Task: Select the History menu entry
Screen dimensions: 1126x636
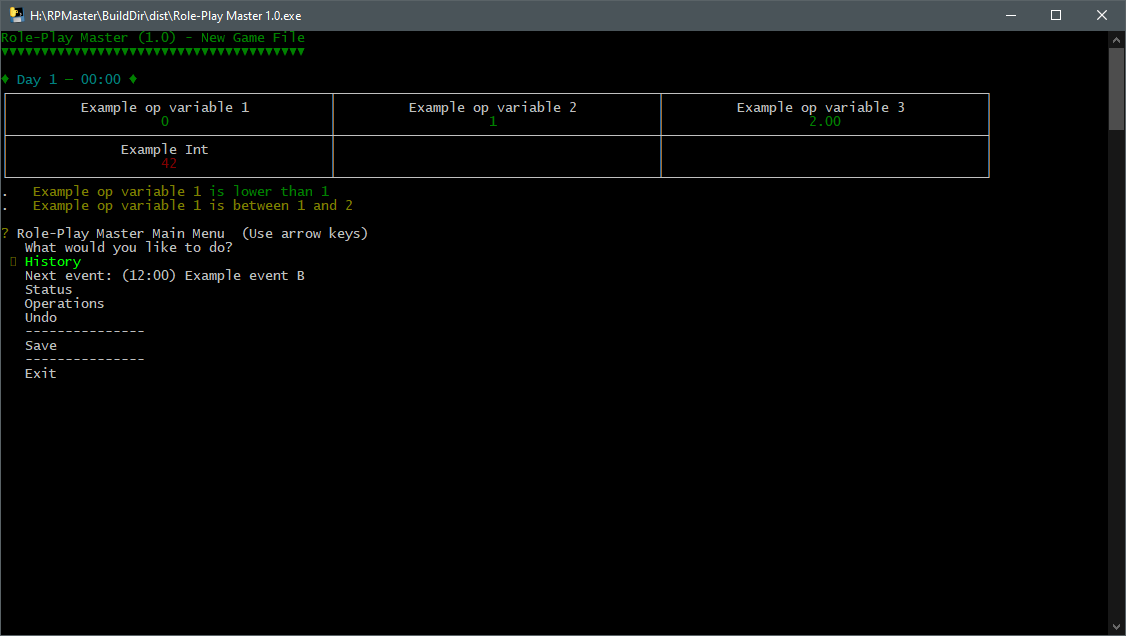Action: [x=52, y=262]
